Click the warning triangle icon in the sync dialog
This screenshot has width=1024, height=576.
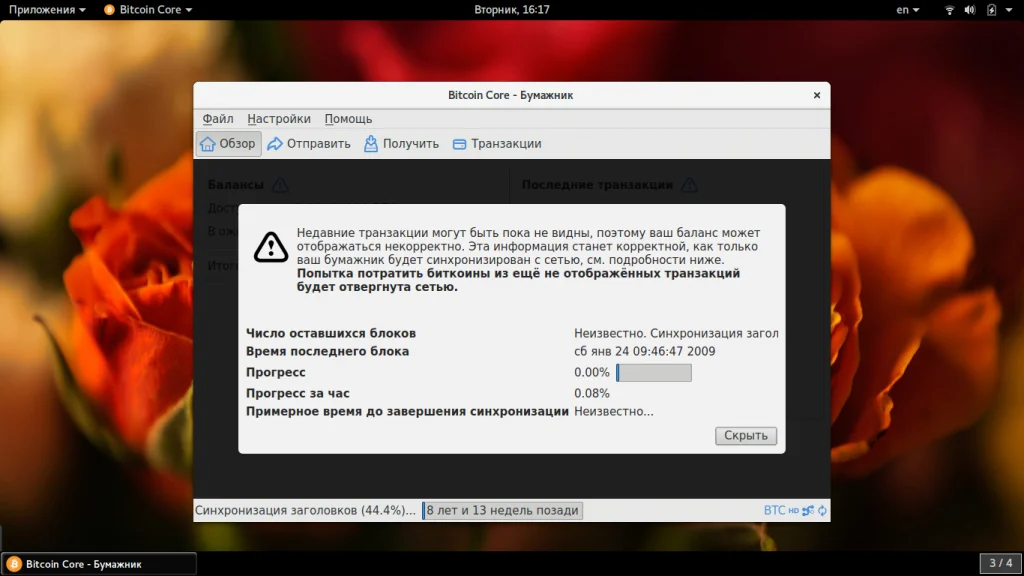(271, 247)
